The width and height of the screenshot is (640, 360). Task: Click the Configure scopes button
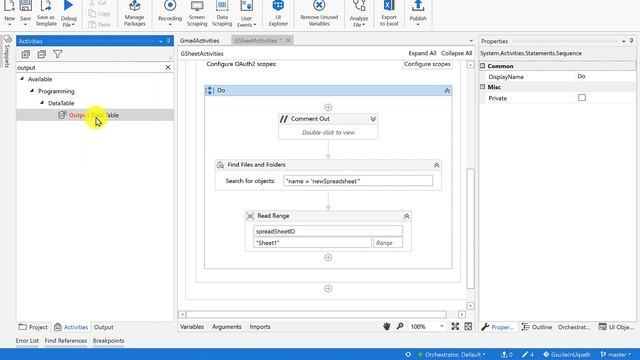pyautogui.click(x=427, y=64)
